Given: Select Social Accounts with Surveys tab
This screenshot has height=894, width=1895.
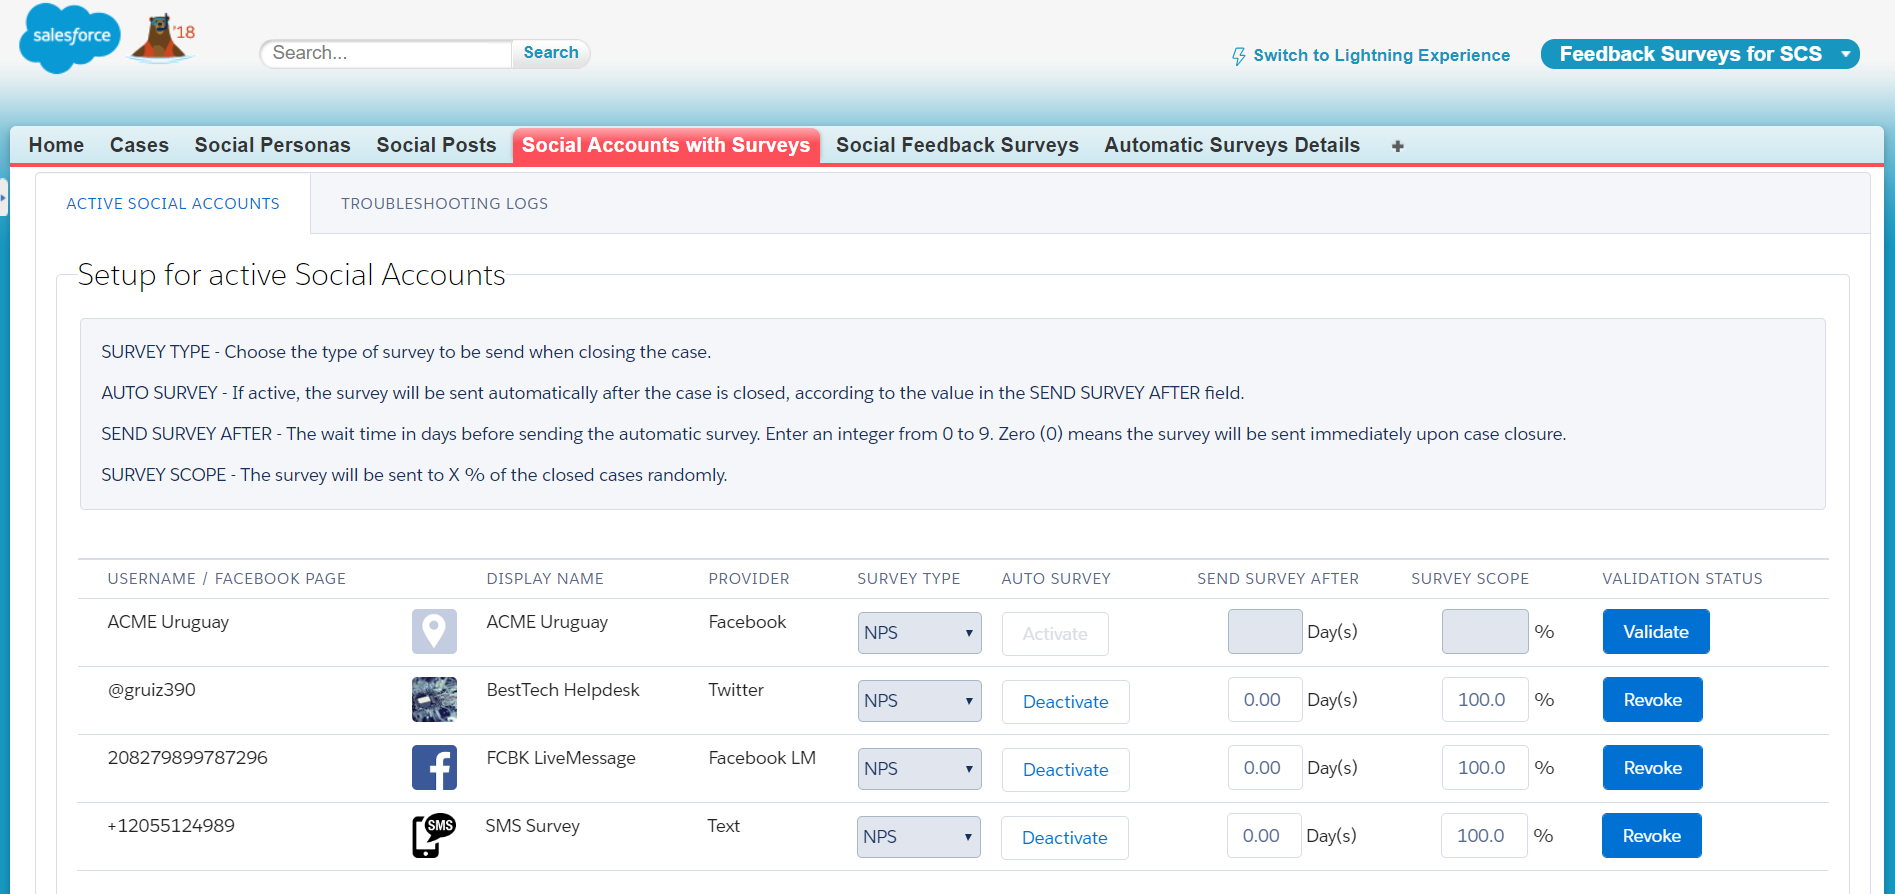Looking at the screenshot, I should tap(666, 145).
